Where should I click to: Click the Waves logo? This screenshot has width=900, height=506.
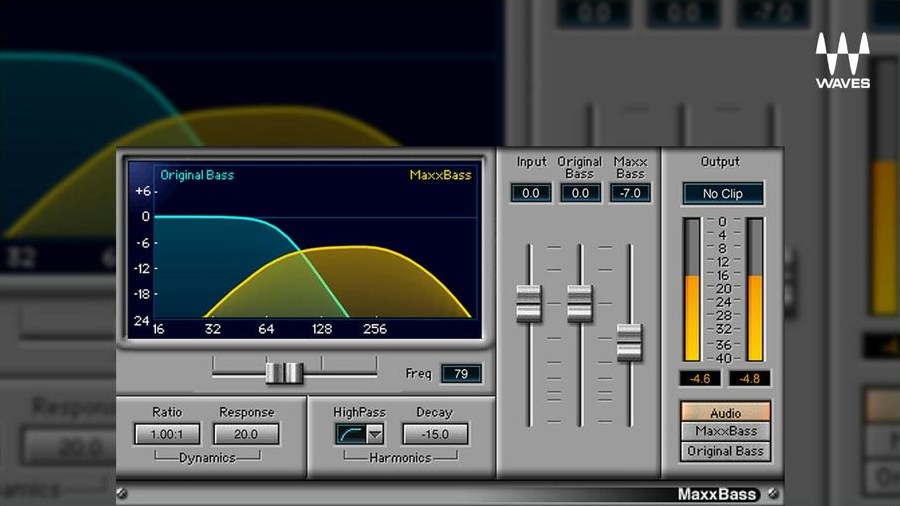tap(843, 60)
